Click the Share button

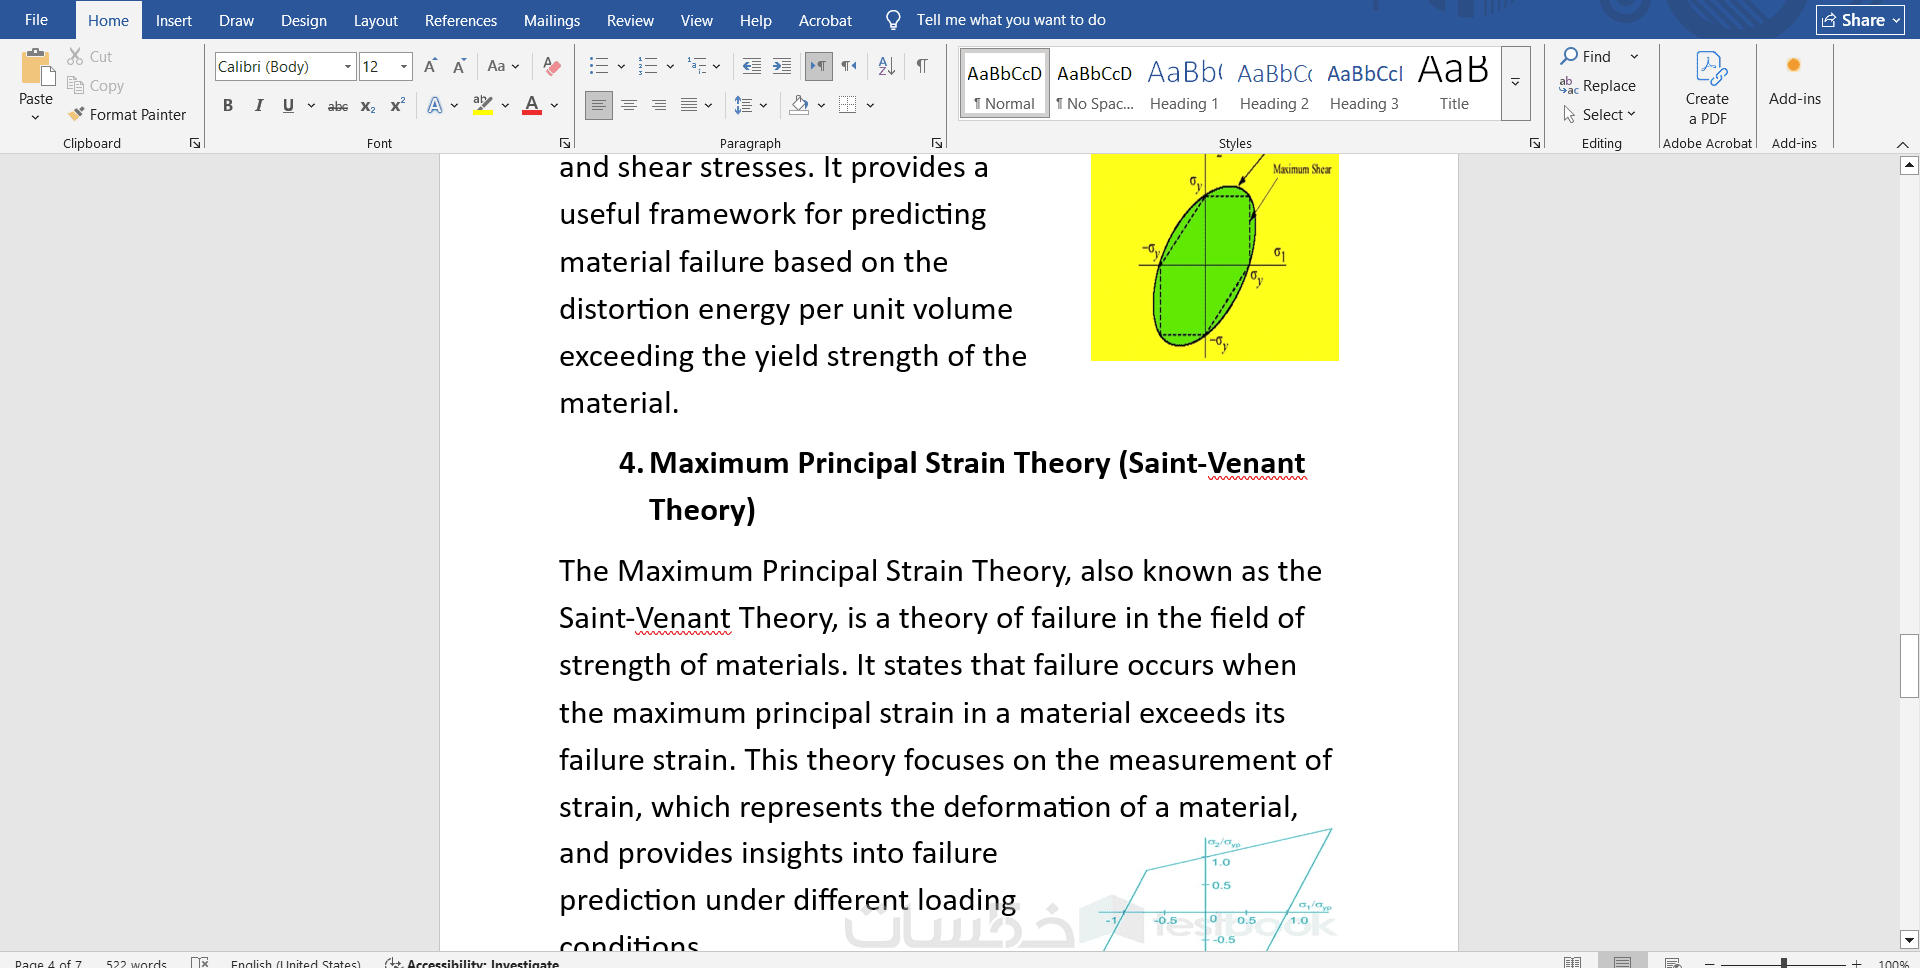pyautogui.click(x=1860, y=20)
